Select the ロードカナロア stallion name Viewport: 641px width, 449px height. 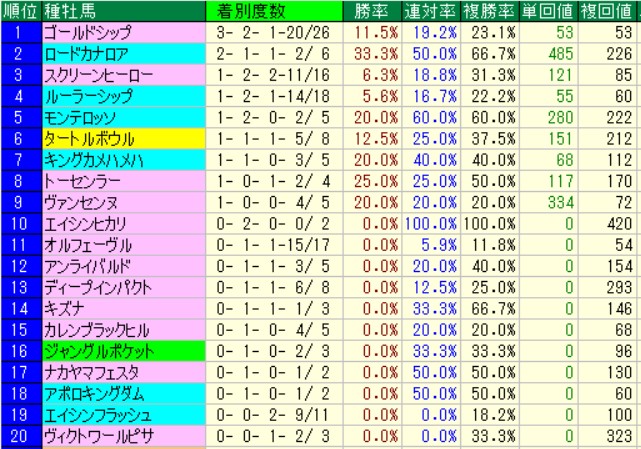point(123,54)
